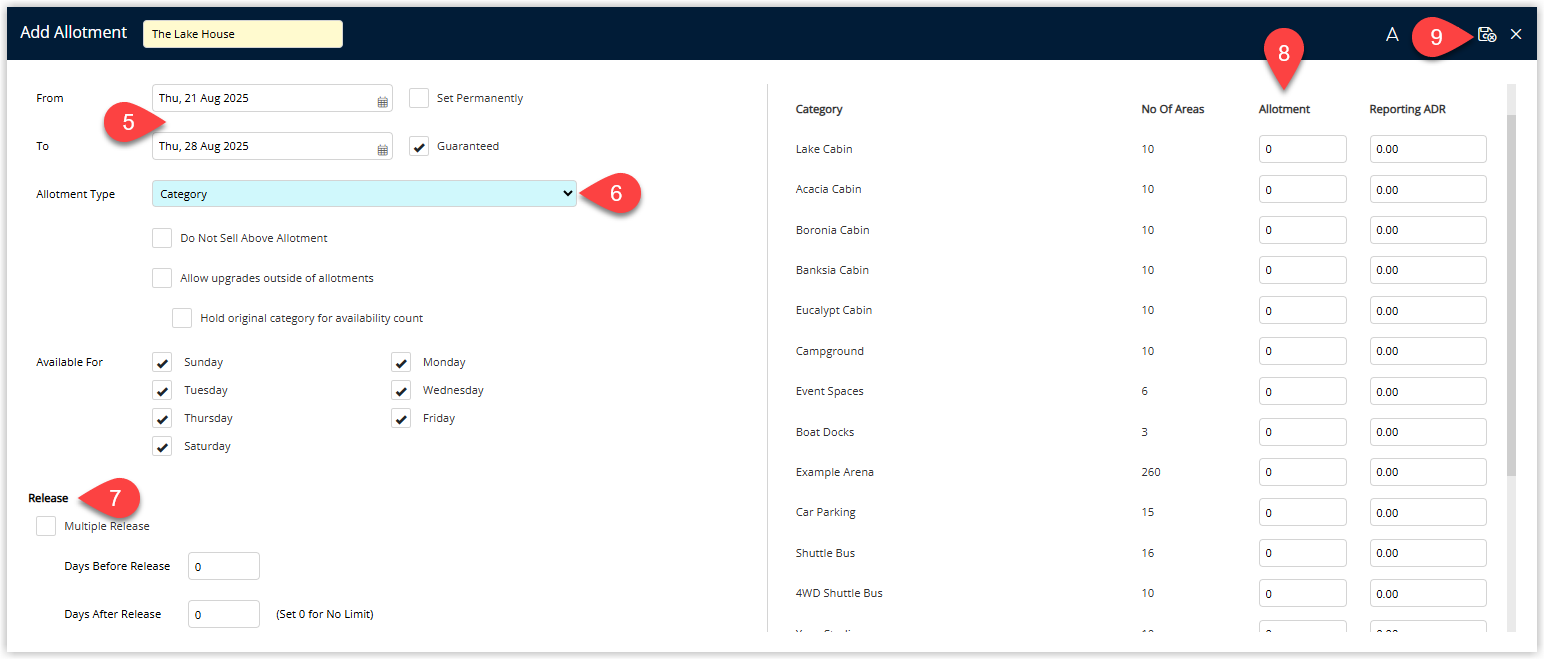Enable the Multiple Release checkbox

[46, 526]
